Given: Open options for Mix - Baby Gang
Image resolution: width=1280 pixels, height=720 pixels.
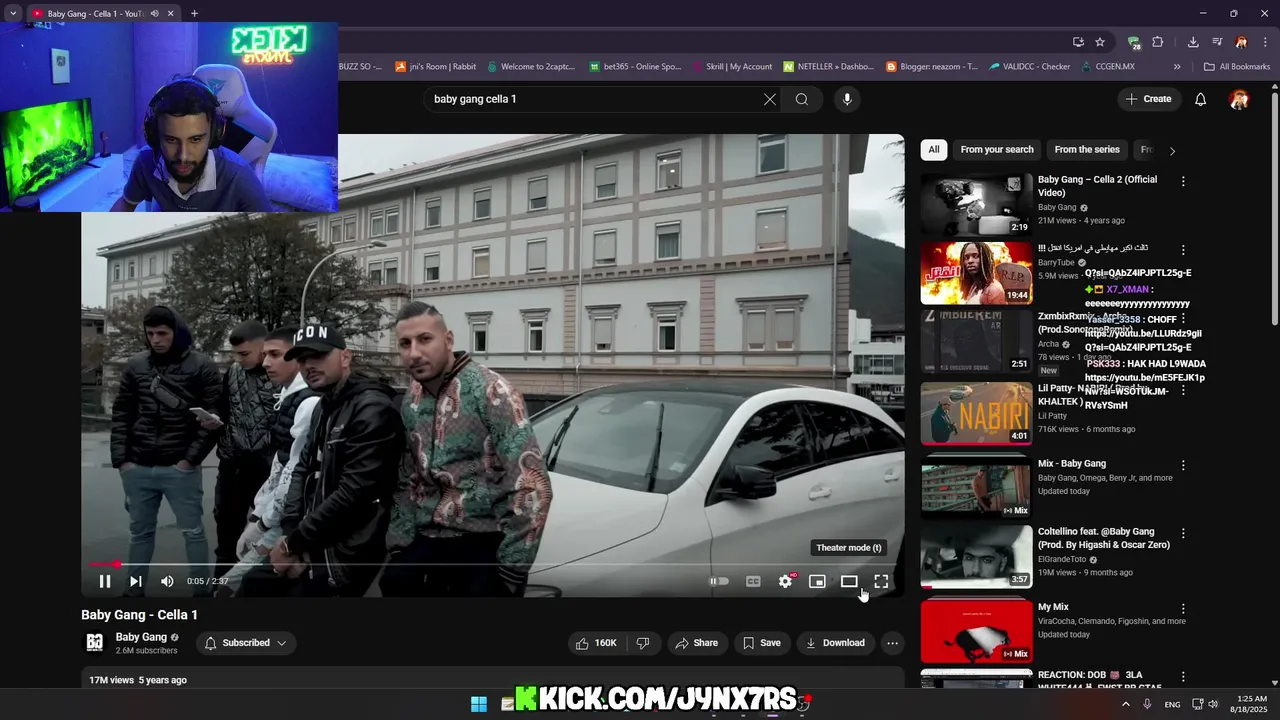Looking at the screenshot, I should tap(1183, 465).
